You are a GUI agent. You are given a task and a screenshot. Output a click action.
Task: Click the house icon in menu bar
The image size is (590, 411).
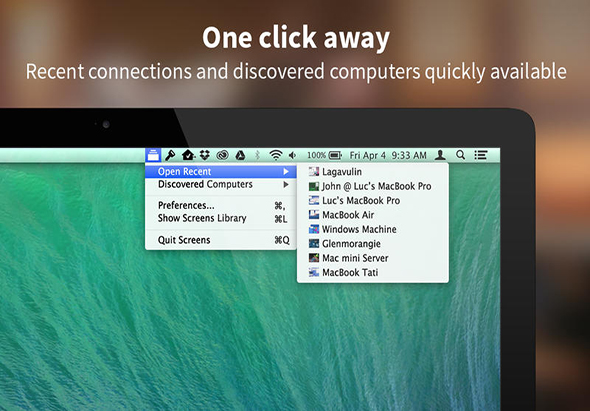[x=188, y=155]
